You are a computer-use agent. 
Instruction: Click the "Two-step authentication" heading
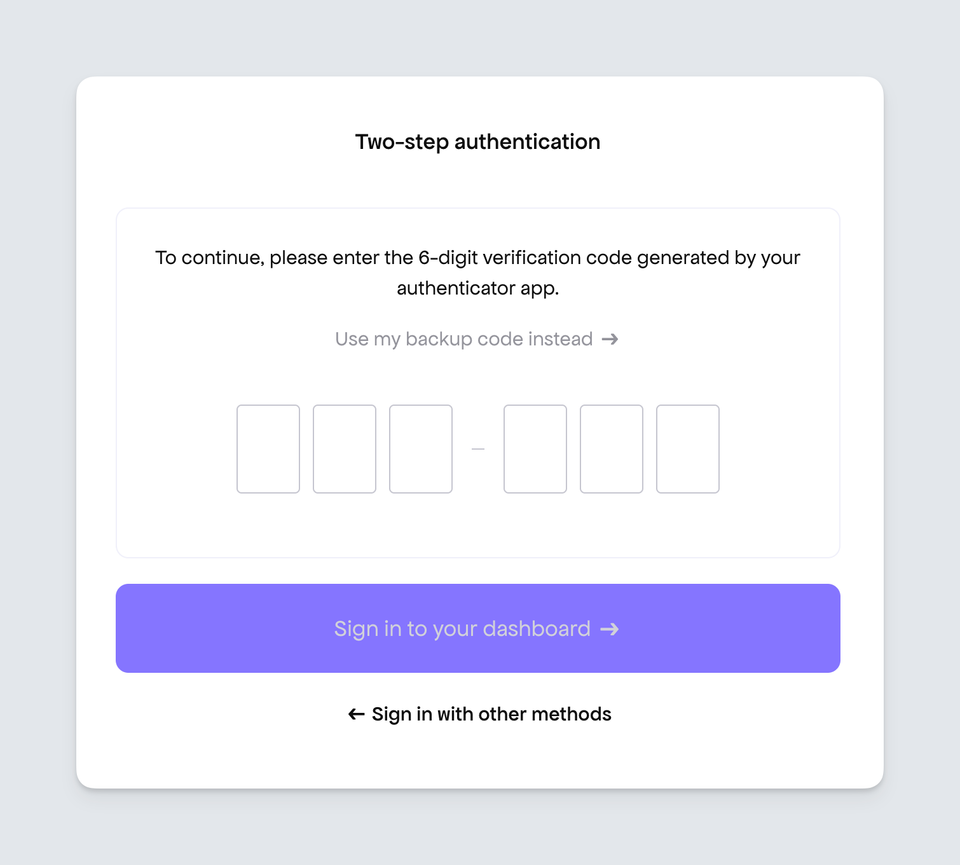[x=478, y=142]
